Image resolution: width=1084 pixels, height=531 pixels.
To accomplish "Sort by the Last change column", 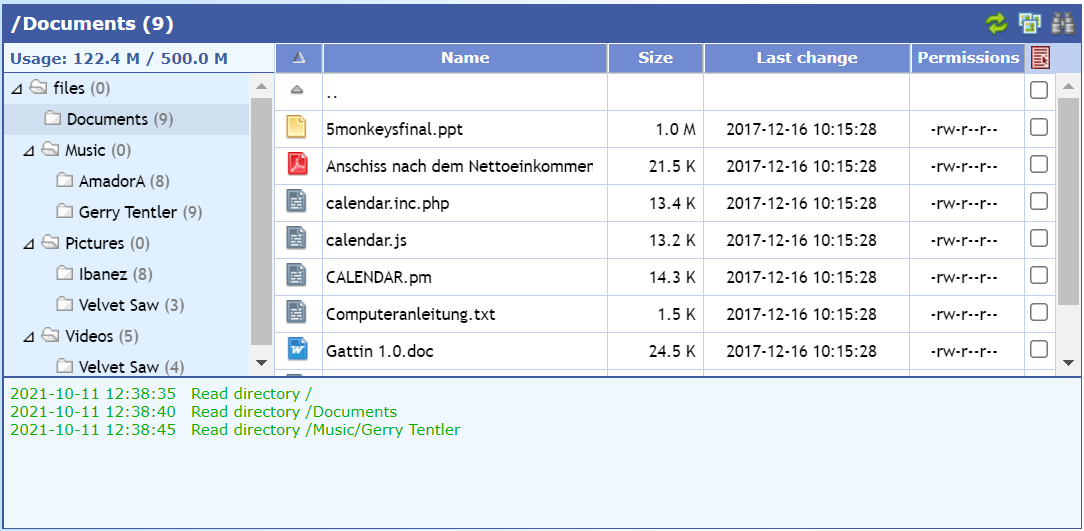I will point(807,58).
